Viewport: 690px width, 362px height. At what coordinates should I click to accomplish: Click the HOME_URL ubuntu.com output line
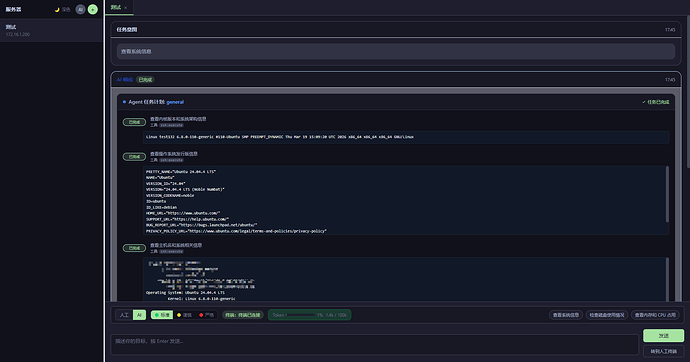(183, 213)
